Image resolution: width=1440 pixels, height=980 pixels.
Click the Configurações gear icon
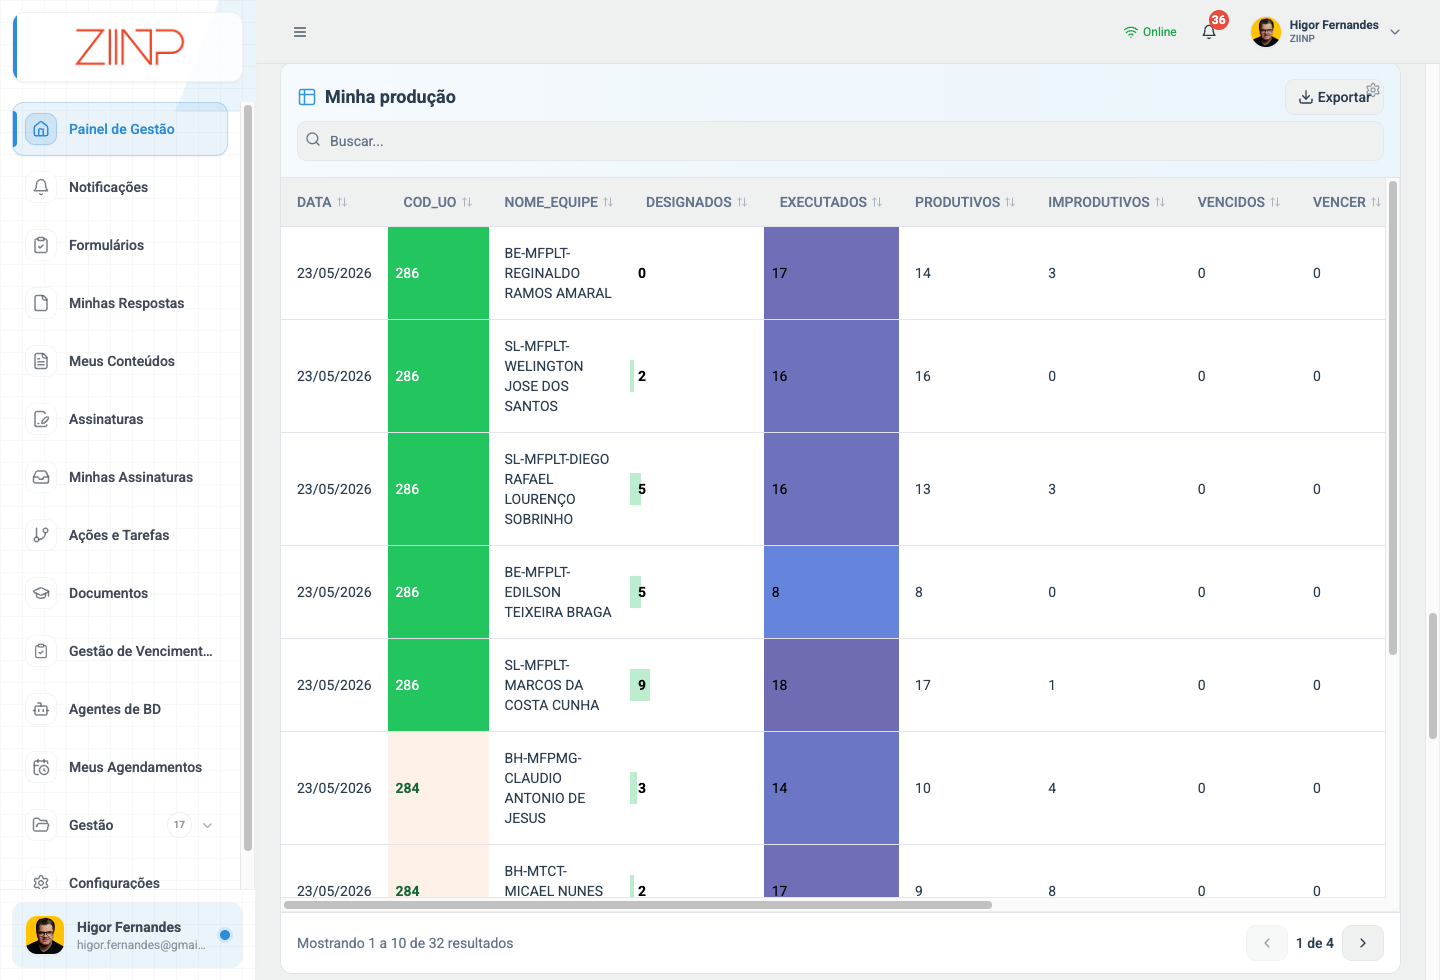(x=41, y=882)
